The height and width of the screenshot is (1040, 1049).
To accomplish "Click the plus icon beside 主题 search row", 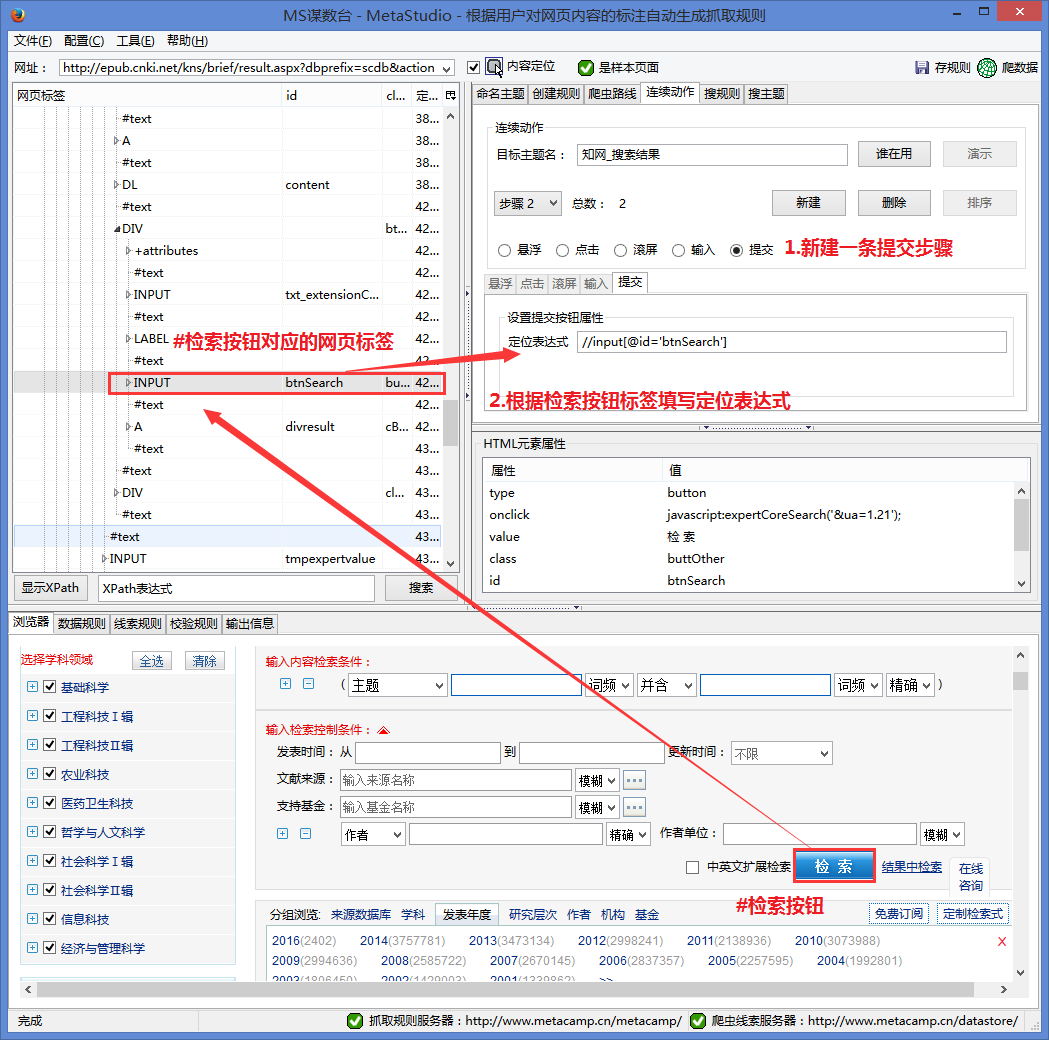I will coord(286,684).
